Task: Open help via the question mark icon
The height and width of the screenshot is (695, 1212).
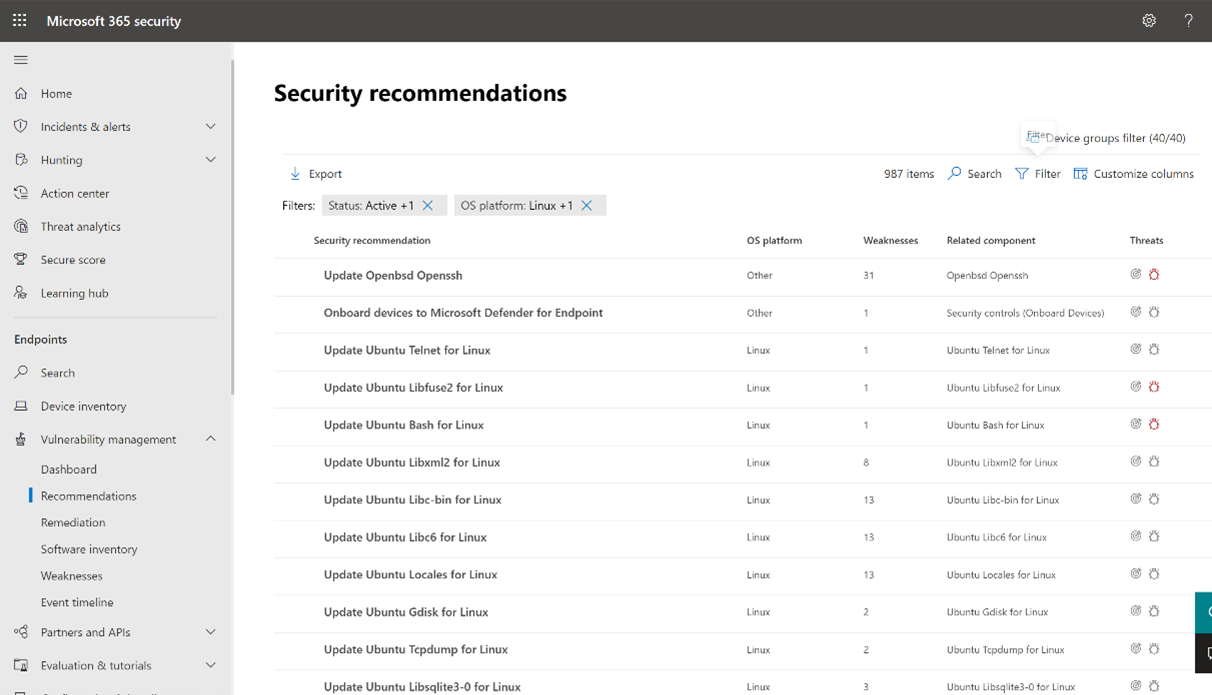Action: coord(1188,20)
